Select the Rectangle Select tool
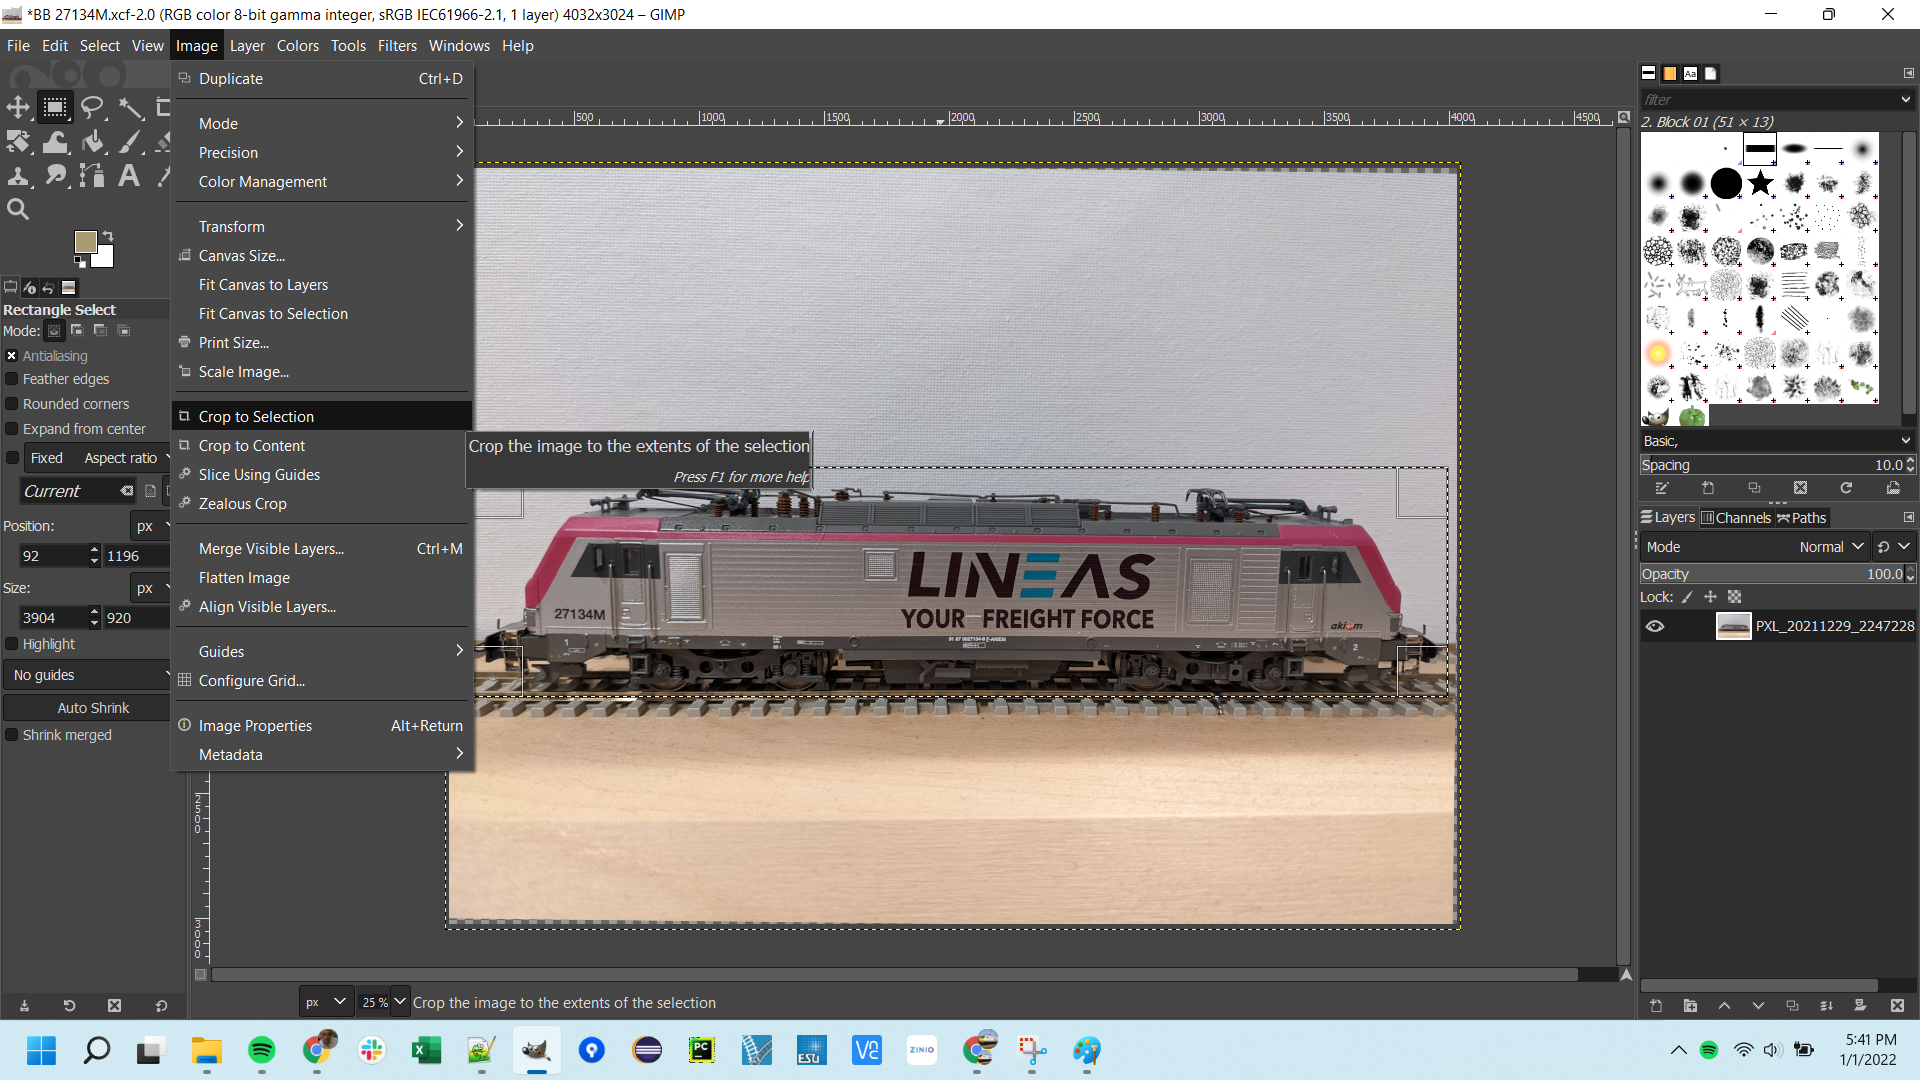 (55, 107)
